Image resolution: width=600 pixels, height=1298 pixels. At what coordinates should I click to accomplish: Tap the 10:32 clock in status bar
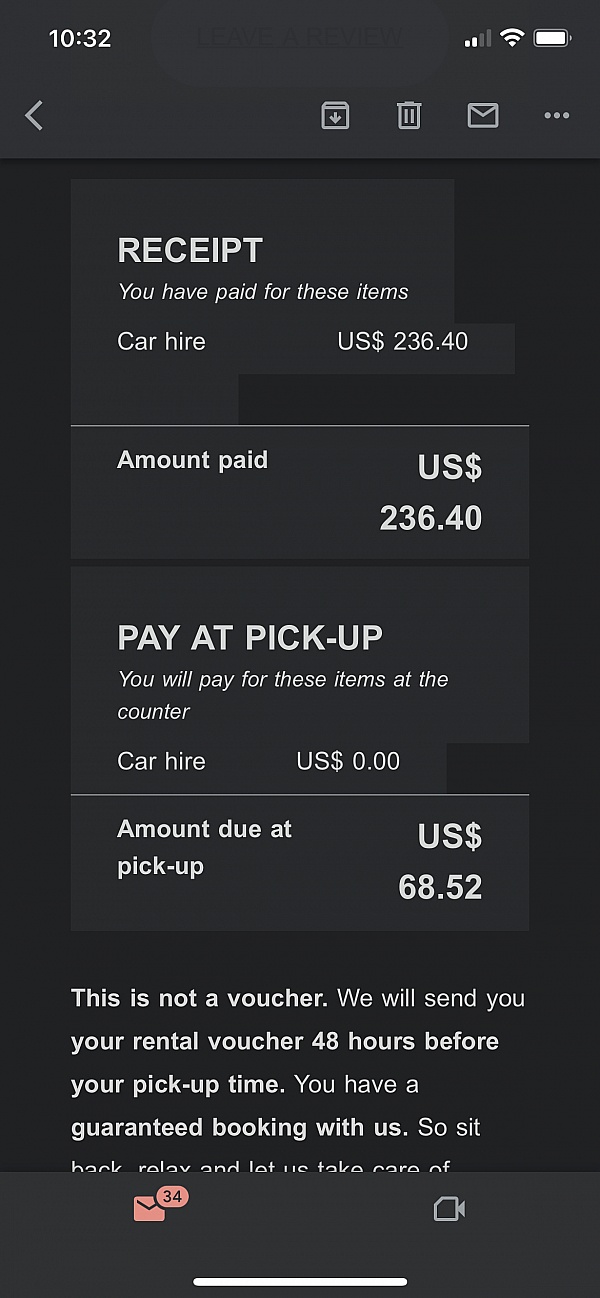(80, 39)
